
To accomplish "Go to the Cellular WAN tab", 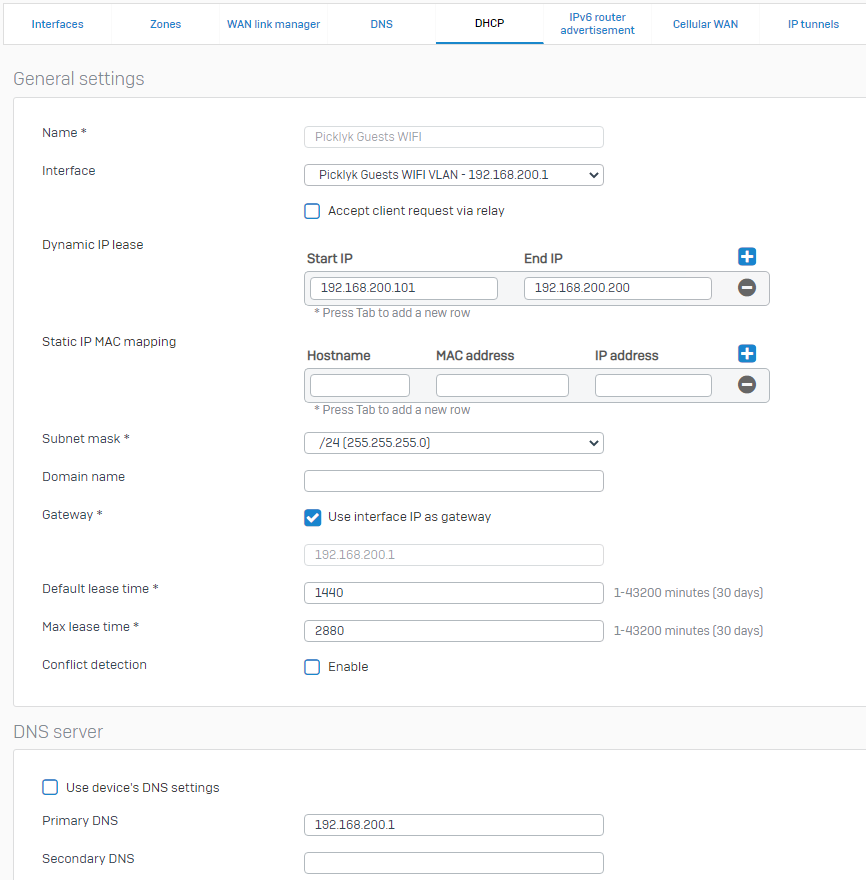I will pyautogui.click(x=705, y=24).
